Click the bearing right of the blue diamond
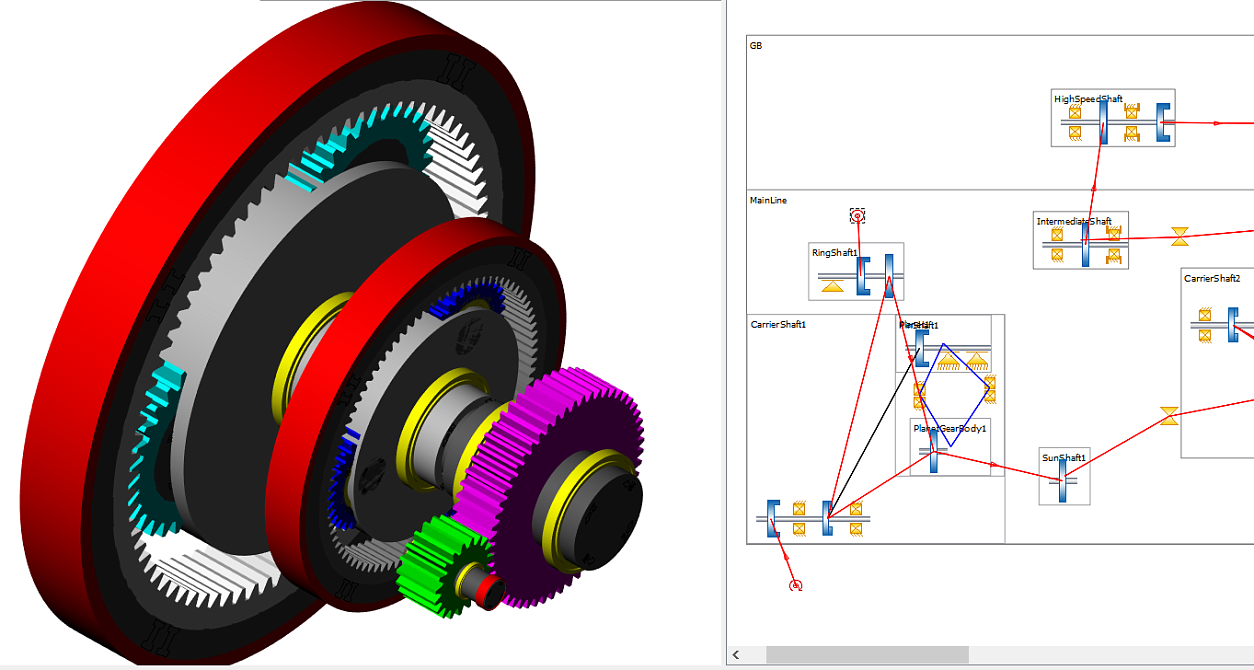1254x670 pixels. (x=990, y=388)
